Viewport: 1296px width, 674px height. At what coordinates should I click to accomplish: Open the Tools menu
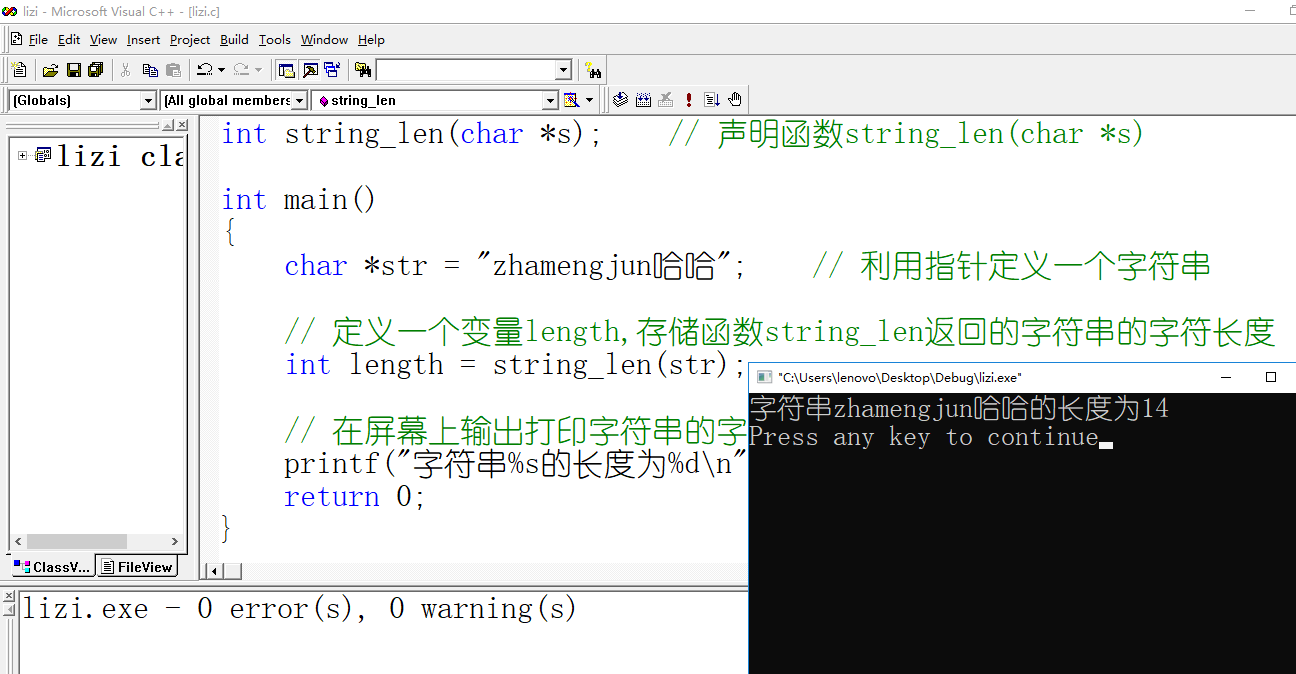click(x=274, y=40)
